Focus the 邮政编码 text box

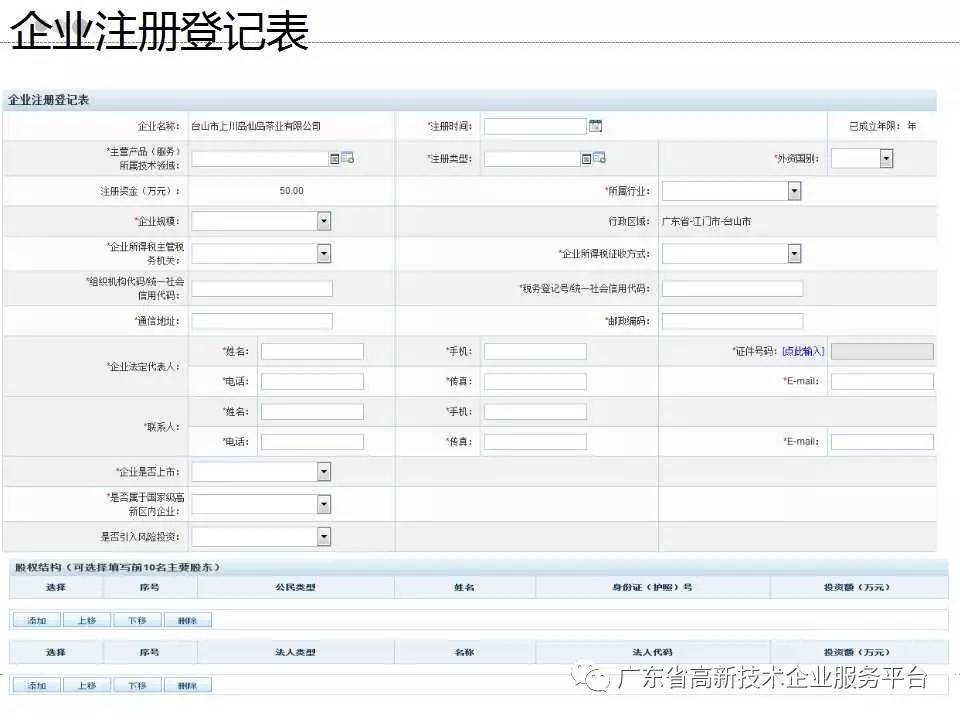[732, 321]
